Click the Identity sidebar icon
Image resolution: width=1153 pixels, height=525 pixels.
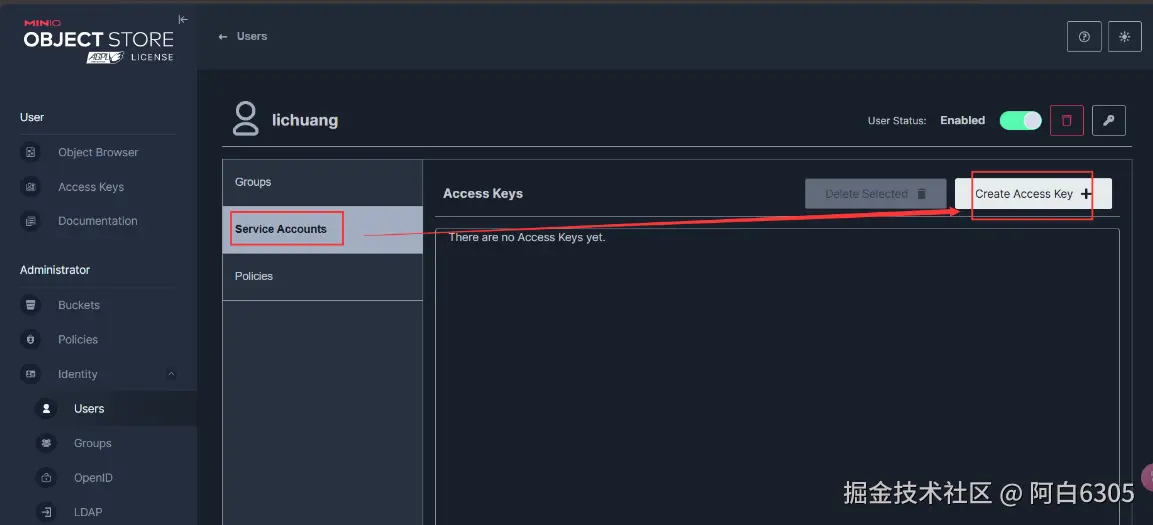pyautogui.click(x=30, y=374)
